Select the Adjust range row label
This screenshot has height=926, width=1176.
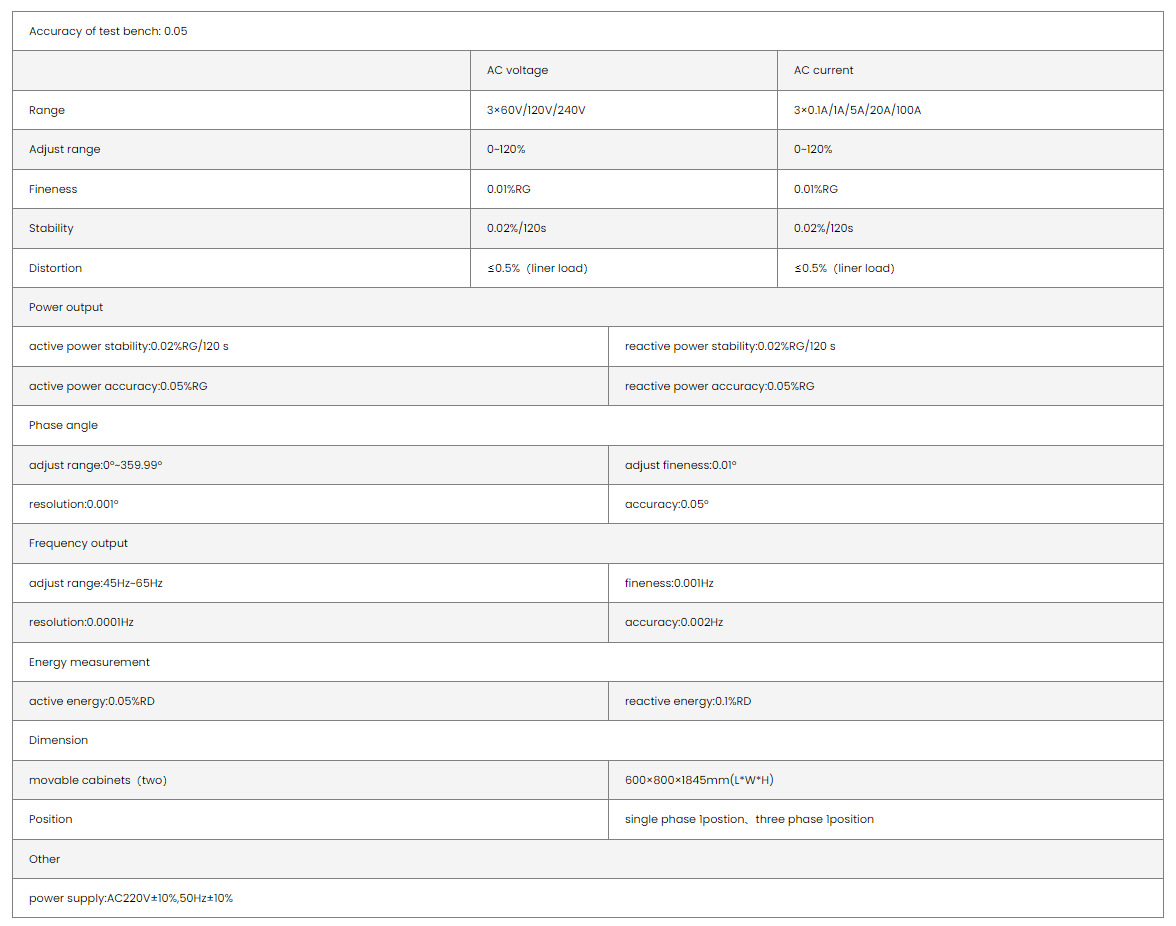[x=65, y=149]
